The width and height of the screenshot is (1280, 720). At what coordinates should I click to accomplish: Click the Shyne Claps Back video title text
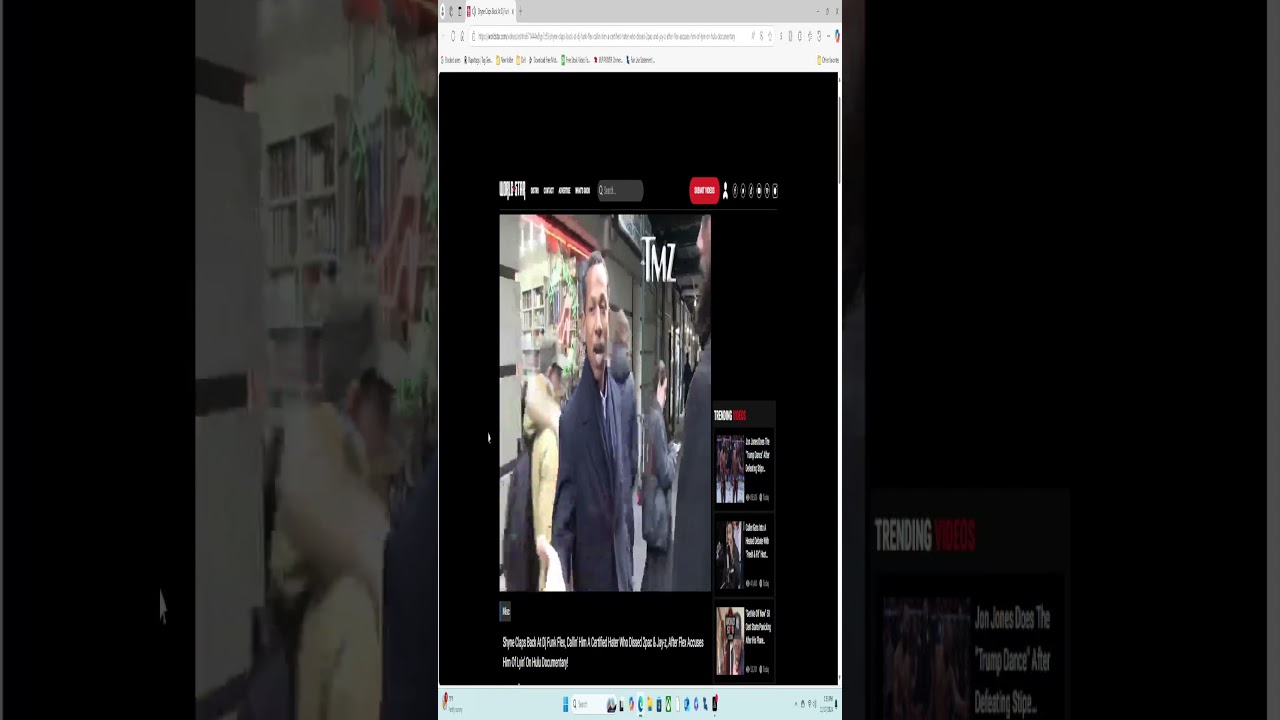tap(603, 652)
